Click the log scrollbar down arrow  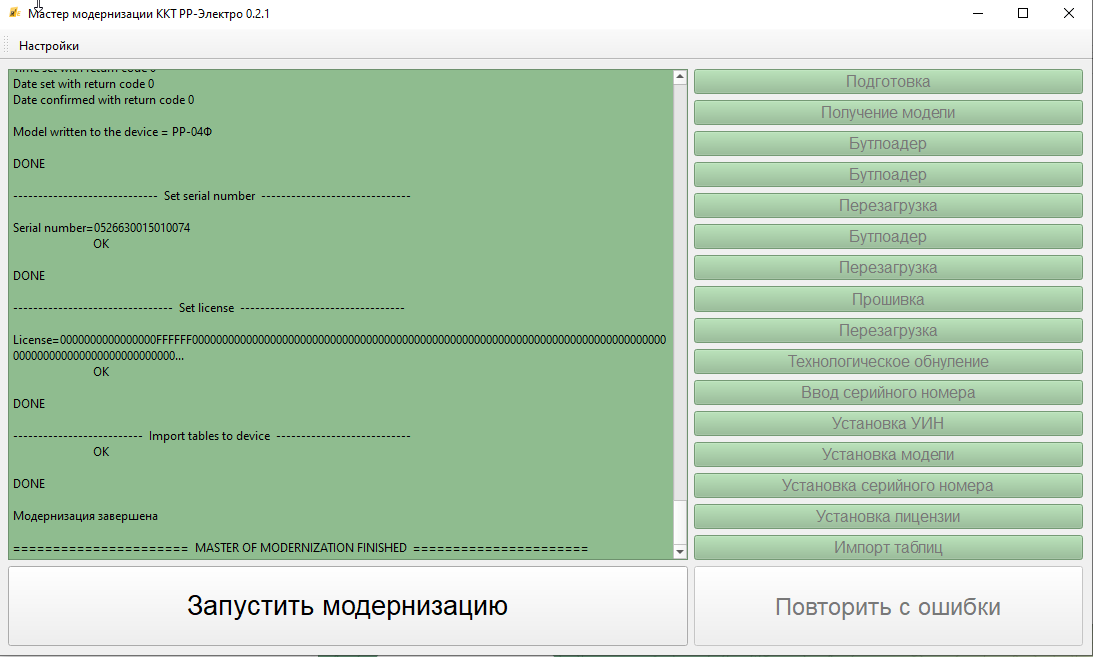click(680, 551)
